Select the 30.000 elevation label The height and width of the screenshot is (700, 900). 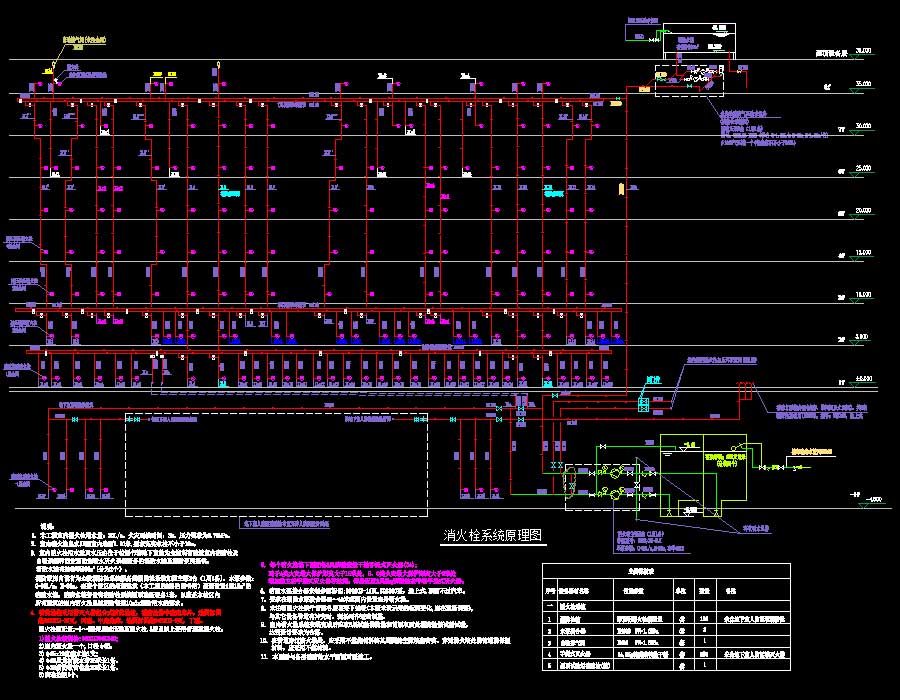coord(863,126)
